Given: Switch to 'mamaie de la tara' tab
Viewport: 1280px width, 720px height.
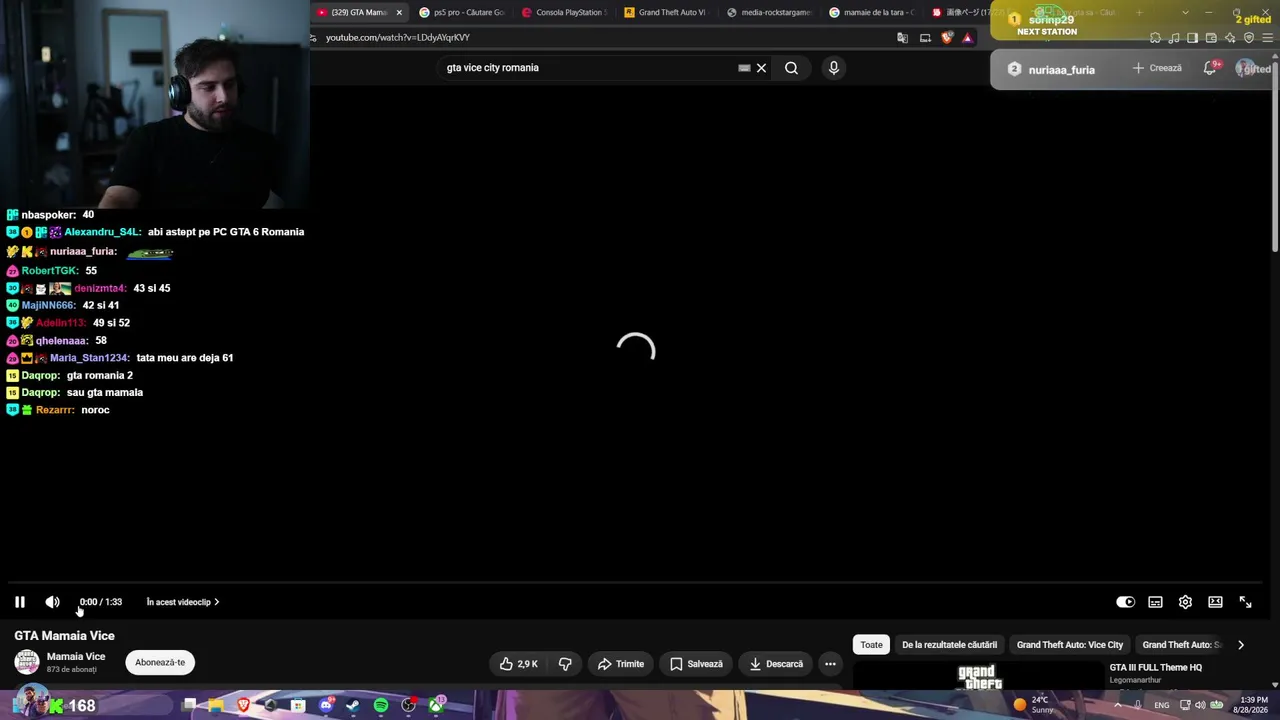Looking at the screenshot, I should click(870, 13).
